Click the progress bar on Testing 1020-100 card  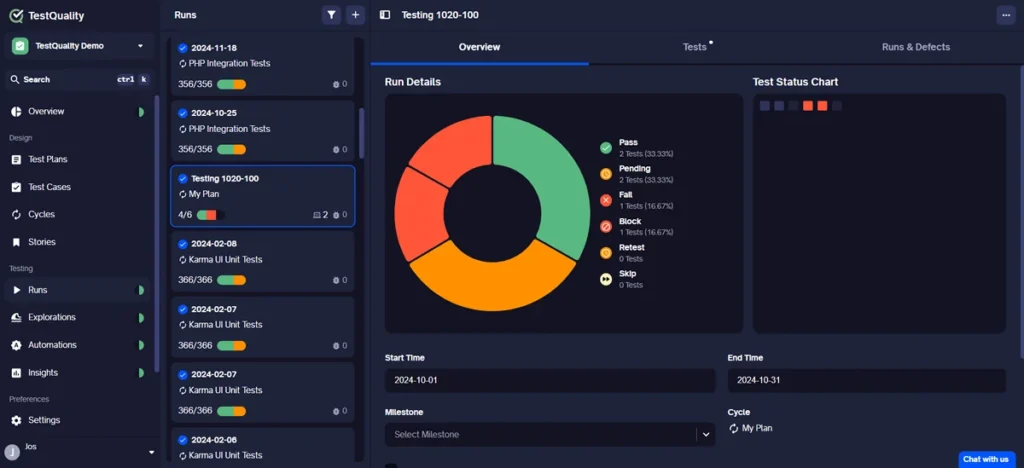click(x=210, y=215)
